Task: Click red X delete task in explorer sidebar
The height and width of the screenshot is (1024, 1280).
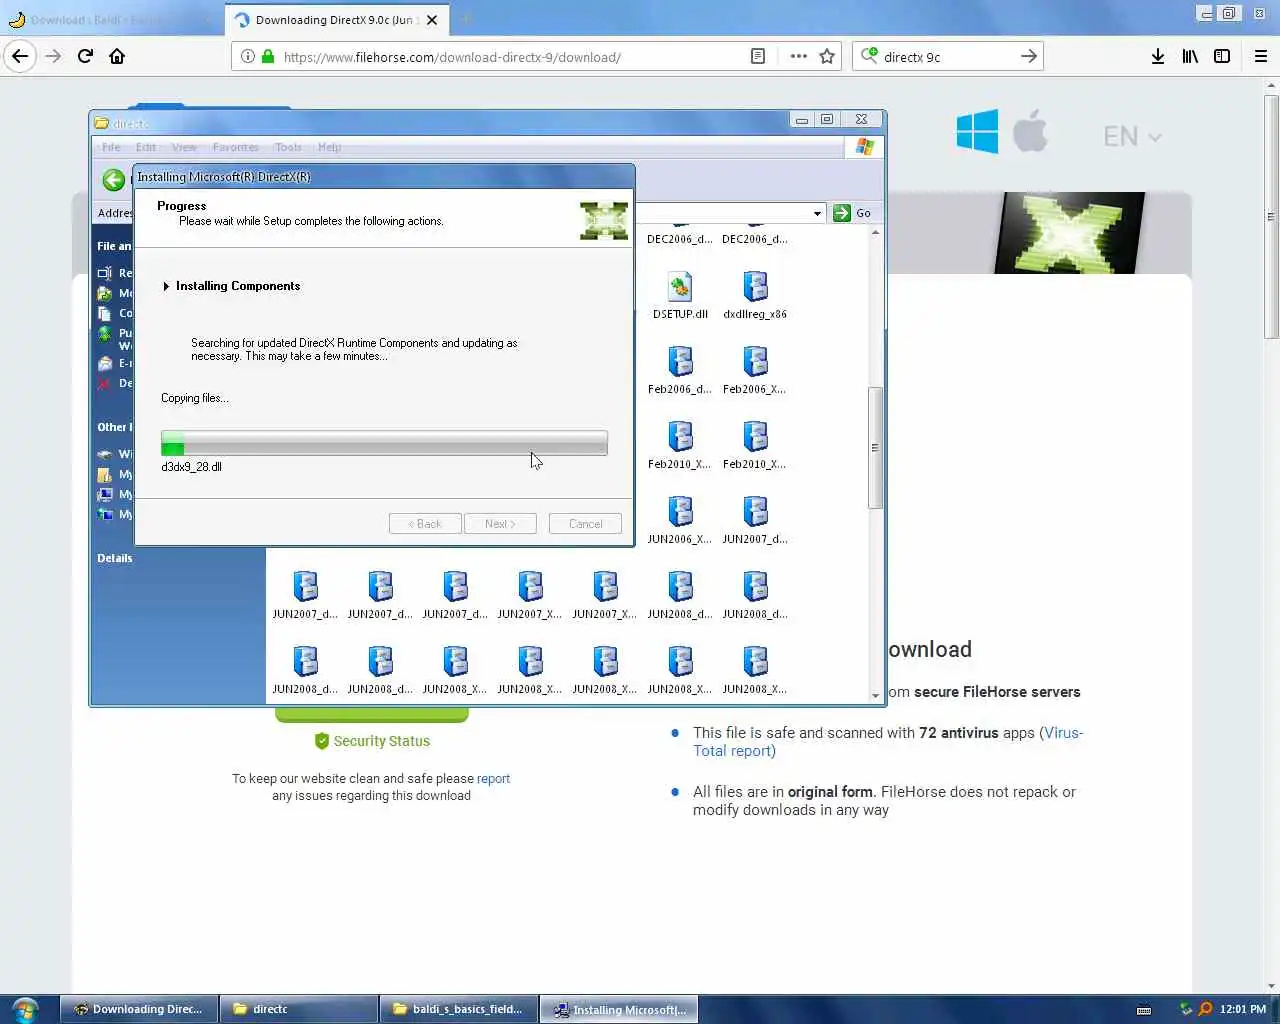Action: click(104, 383)
